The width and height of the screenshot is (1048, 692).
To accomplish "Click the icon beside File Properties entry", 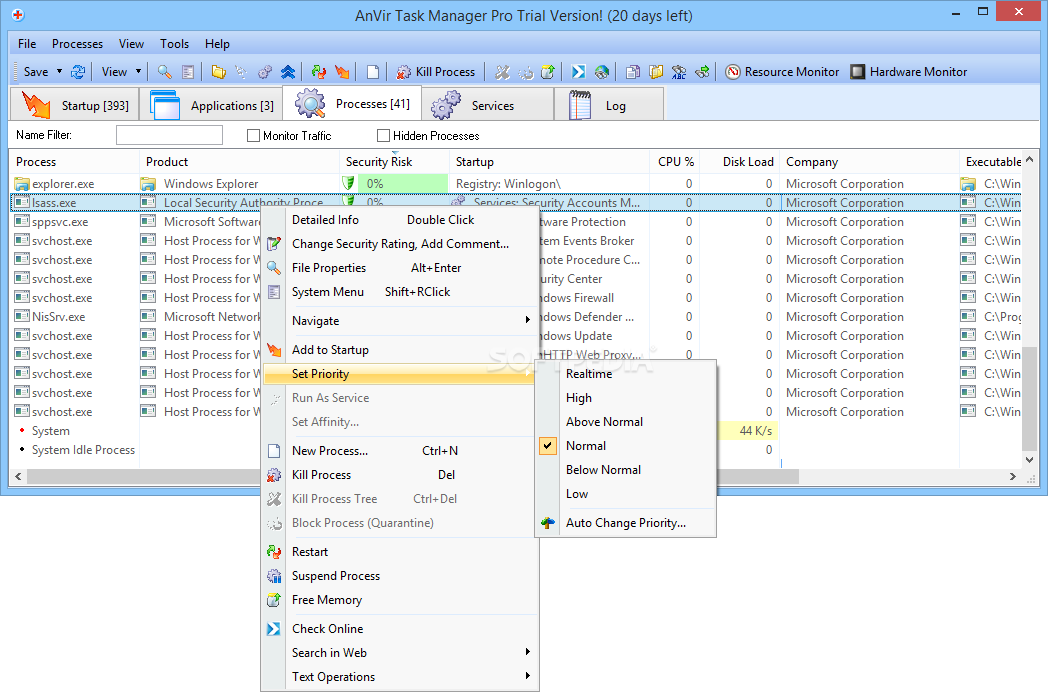I will [274, 267].
